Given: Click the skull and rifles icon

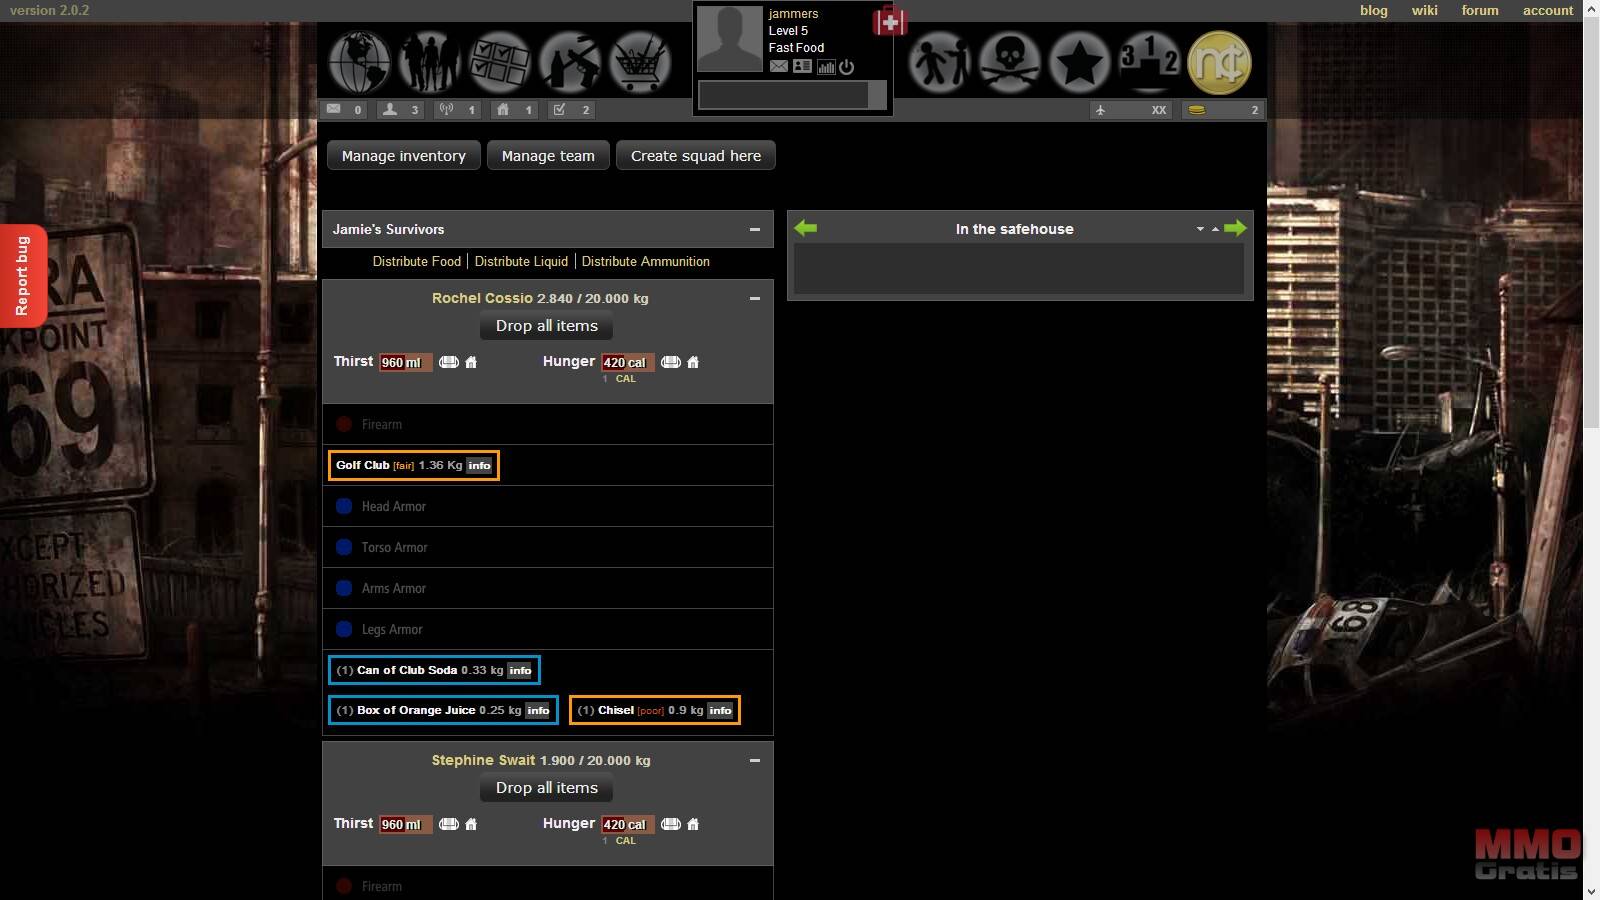Looking at the screenshot, I should pos(1010,62).
